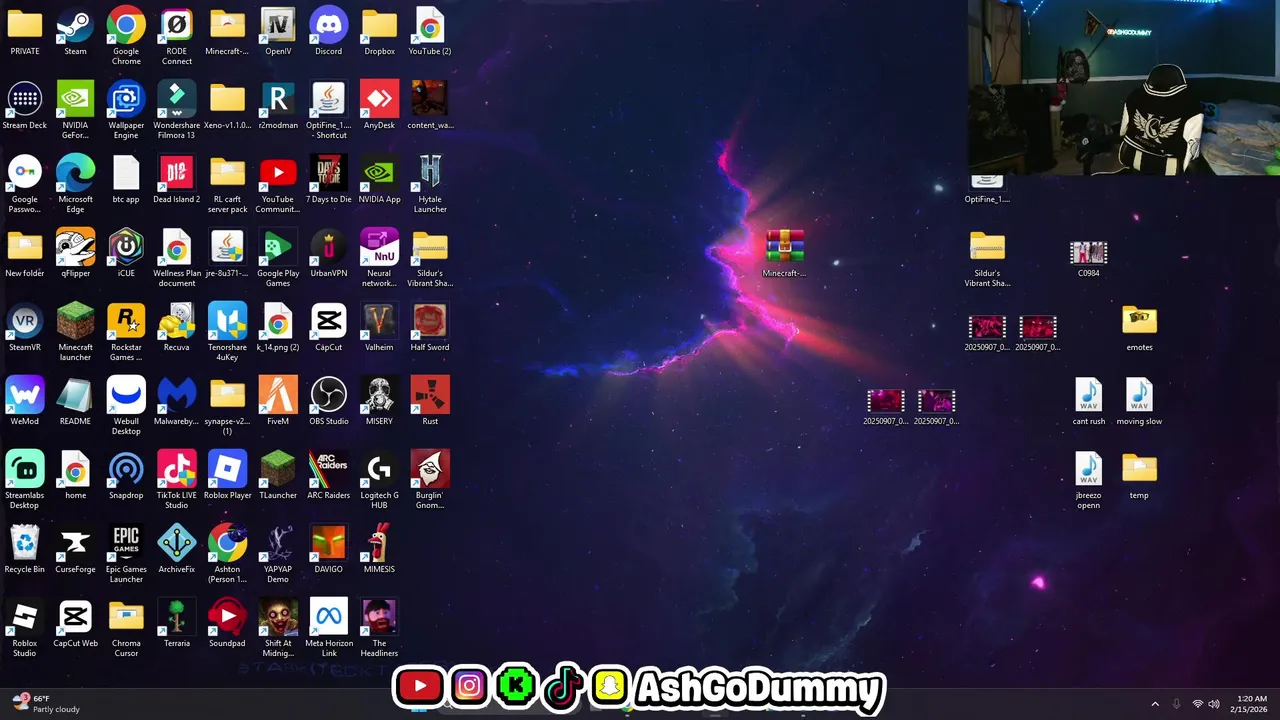Select the qFlipper desktop icon
This screenshot has width=1280, height=720.
coord(75,253)
